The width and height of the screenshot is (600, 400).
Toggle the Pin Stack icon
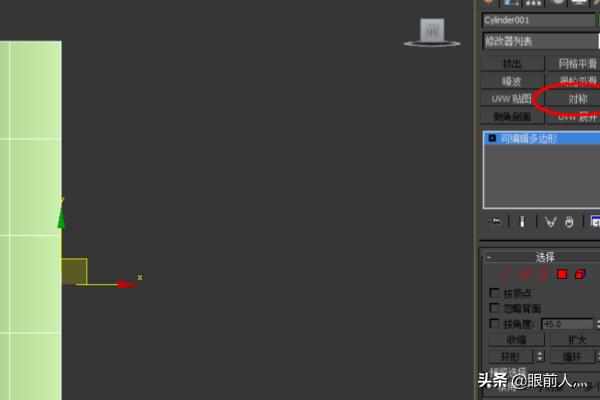[494, 222]
